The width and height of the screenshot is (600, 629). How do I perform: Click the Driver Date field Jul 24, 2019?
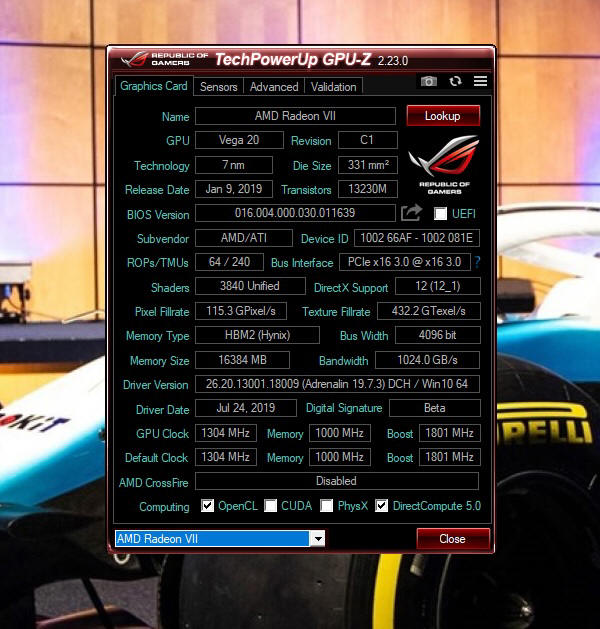point(246,408)
